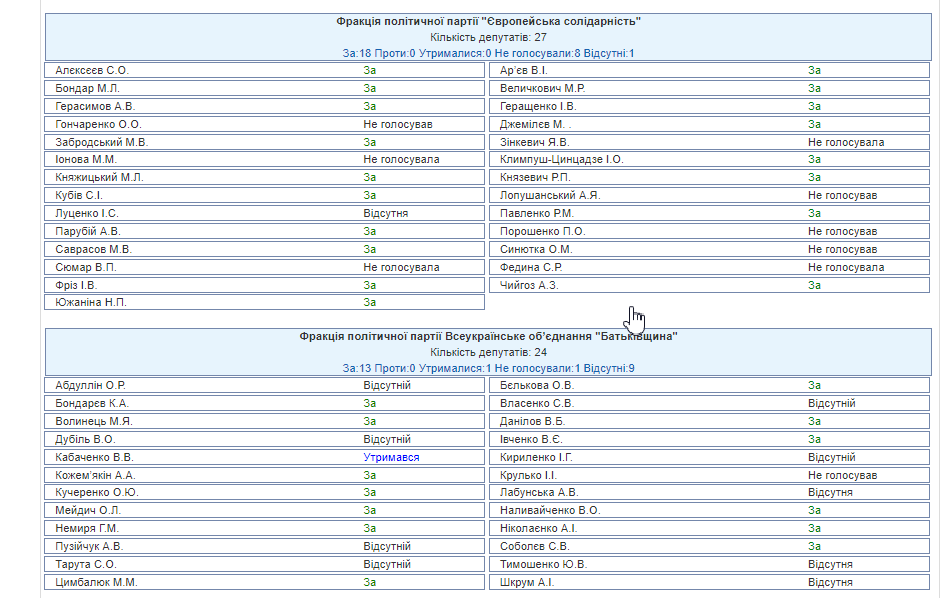Click the name Южаніна Н.П.
Viewport: 940px width, 598px height.
click(x=91, y=302)
